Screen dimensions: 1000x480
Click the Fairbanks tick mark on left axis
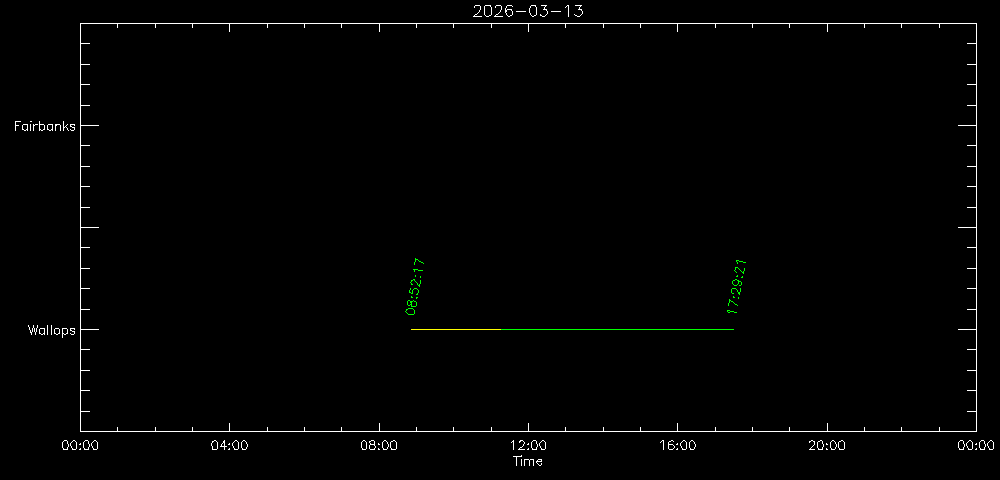coord(90,125)
